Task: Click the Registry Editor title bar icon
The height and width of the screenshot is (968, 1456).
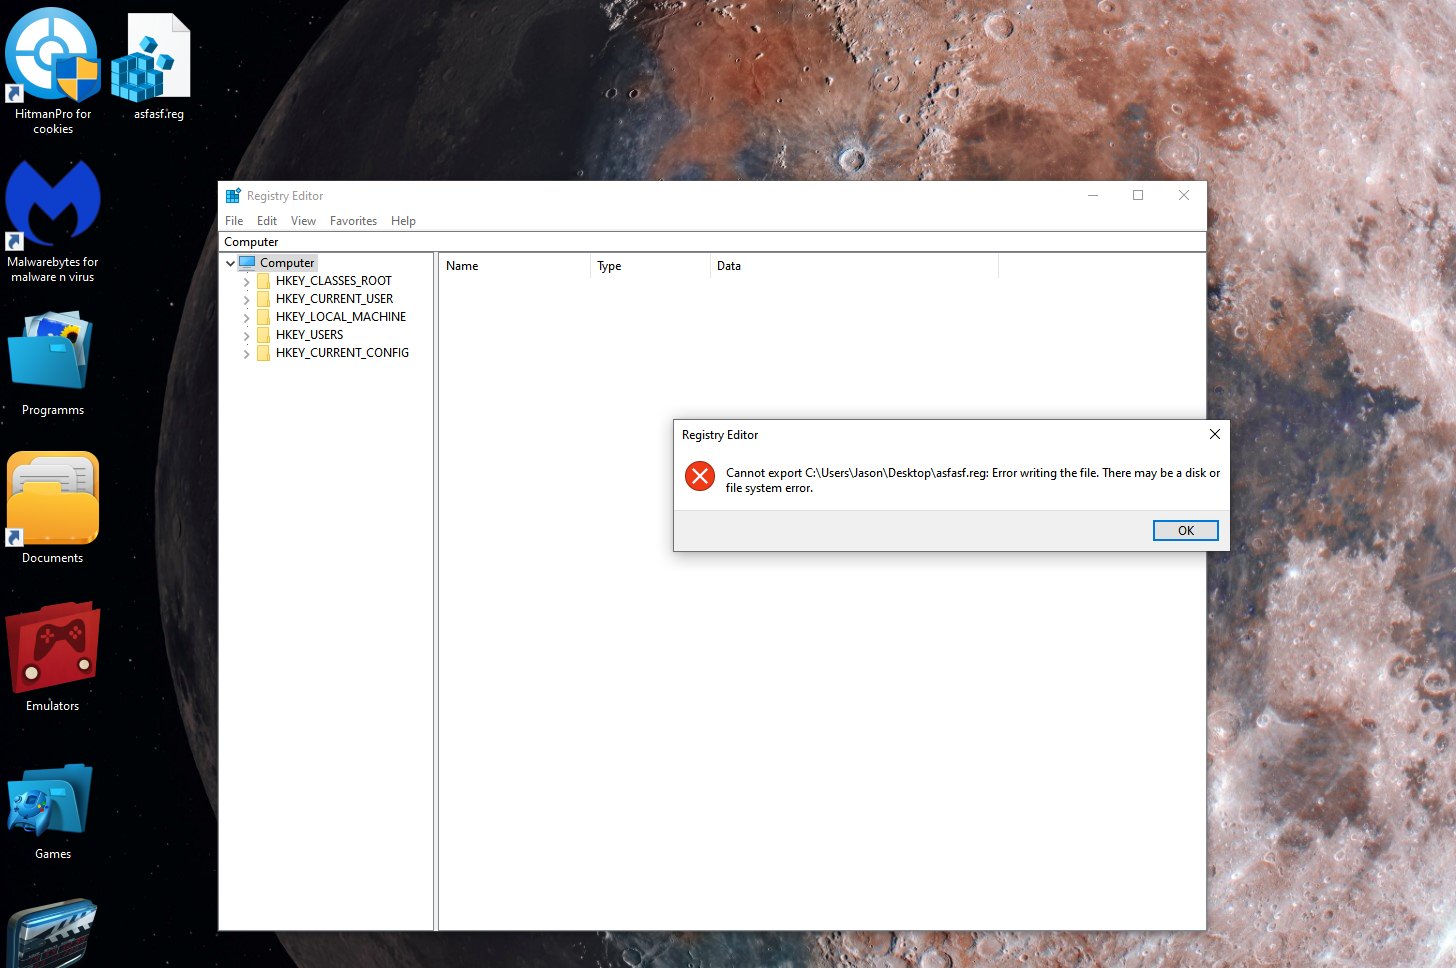Action: click(233, 196)
